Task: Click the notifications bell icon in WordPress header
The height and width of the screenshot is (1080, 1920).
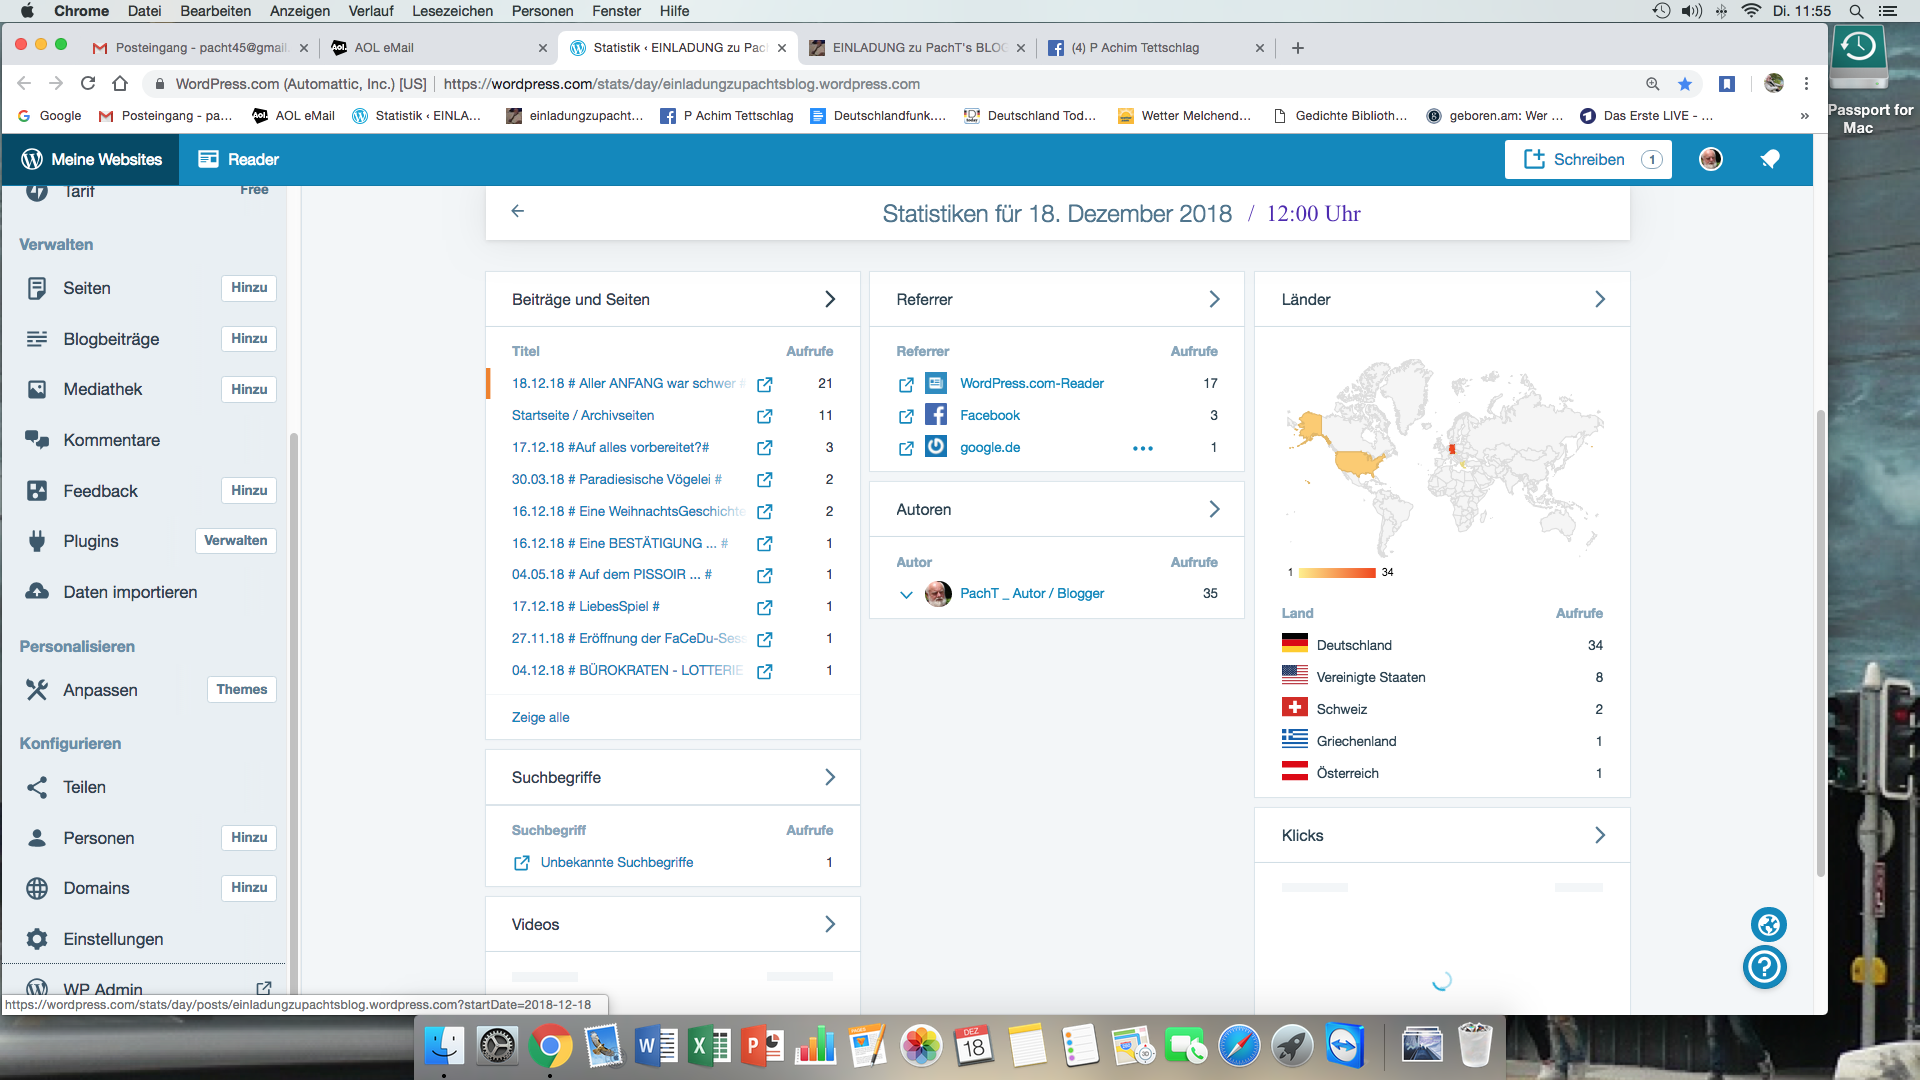Action: (1770, 159)
